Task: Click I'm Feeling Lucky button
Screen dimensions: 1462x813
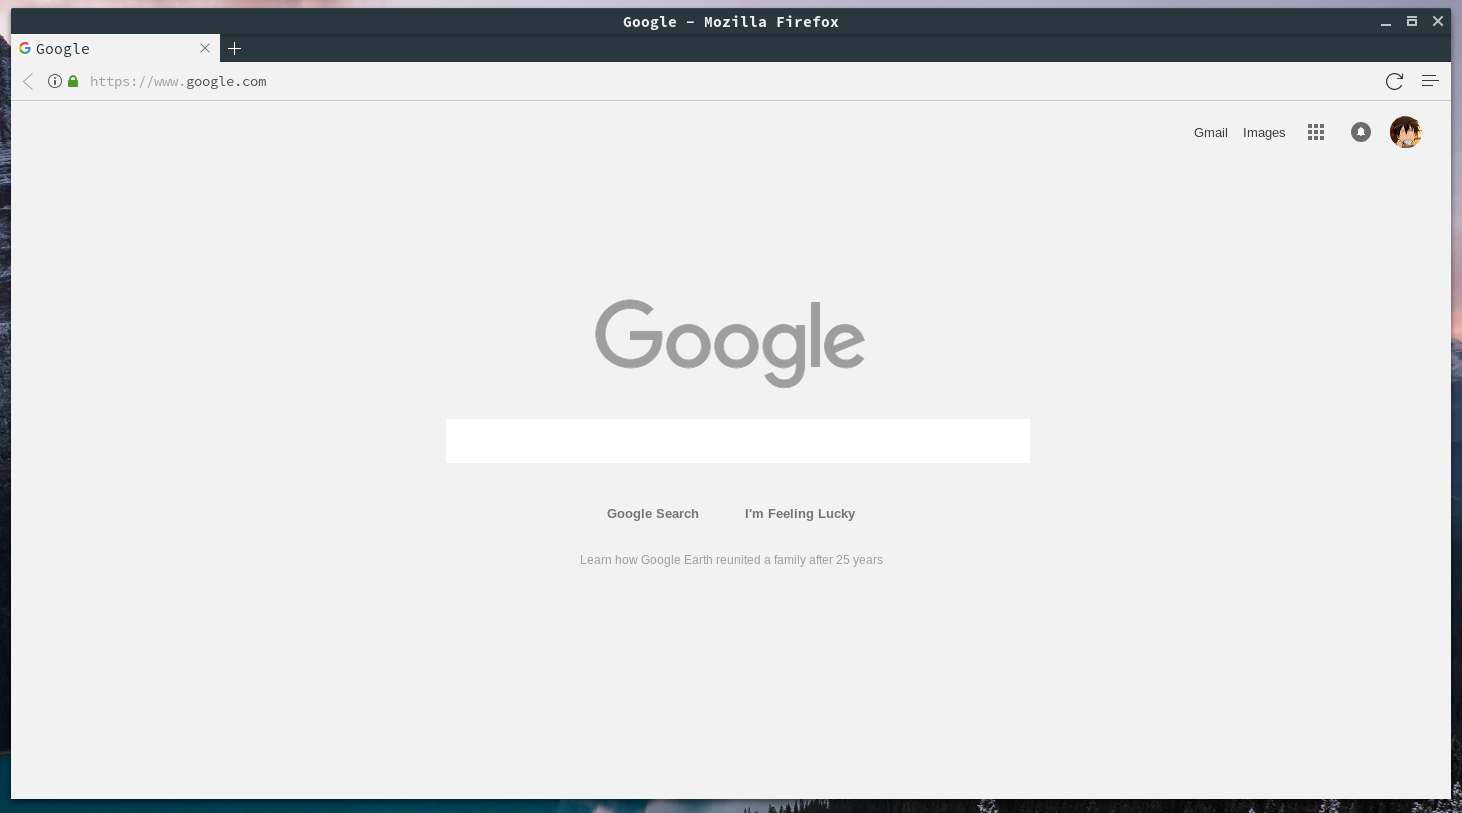Action: [800, 514]
